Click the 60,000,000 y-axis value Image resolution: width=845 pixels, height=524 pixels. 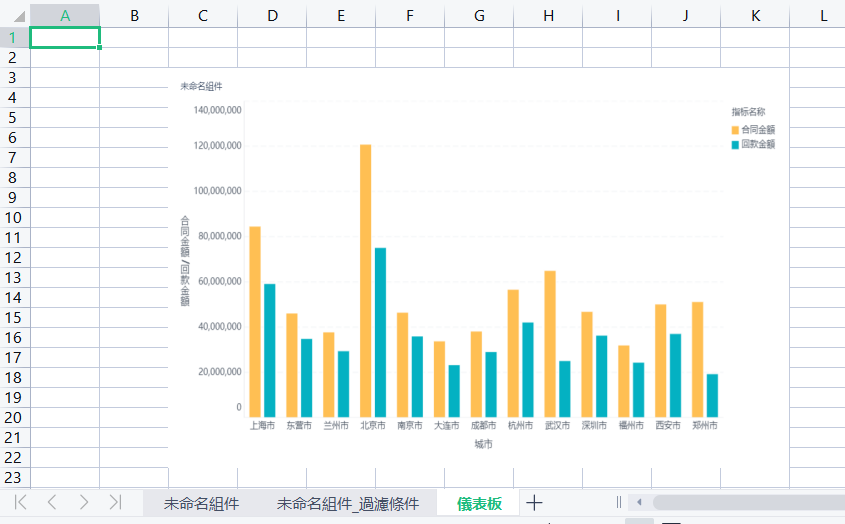pos(220,281)
